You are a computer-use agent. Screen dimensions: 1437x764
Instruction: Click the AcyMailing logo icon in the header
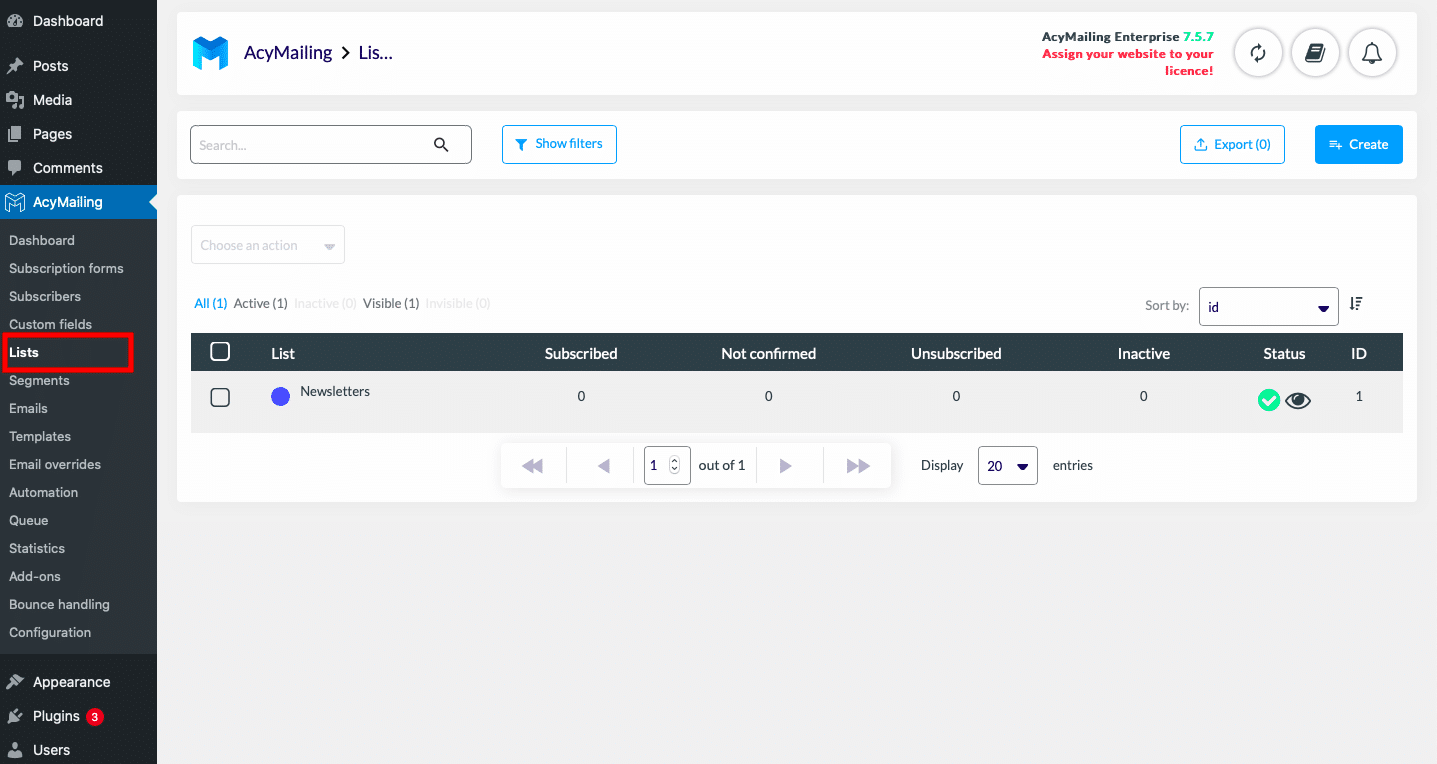pyautogui.click(x=210, y=53)
